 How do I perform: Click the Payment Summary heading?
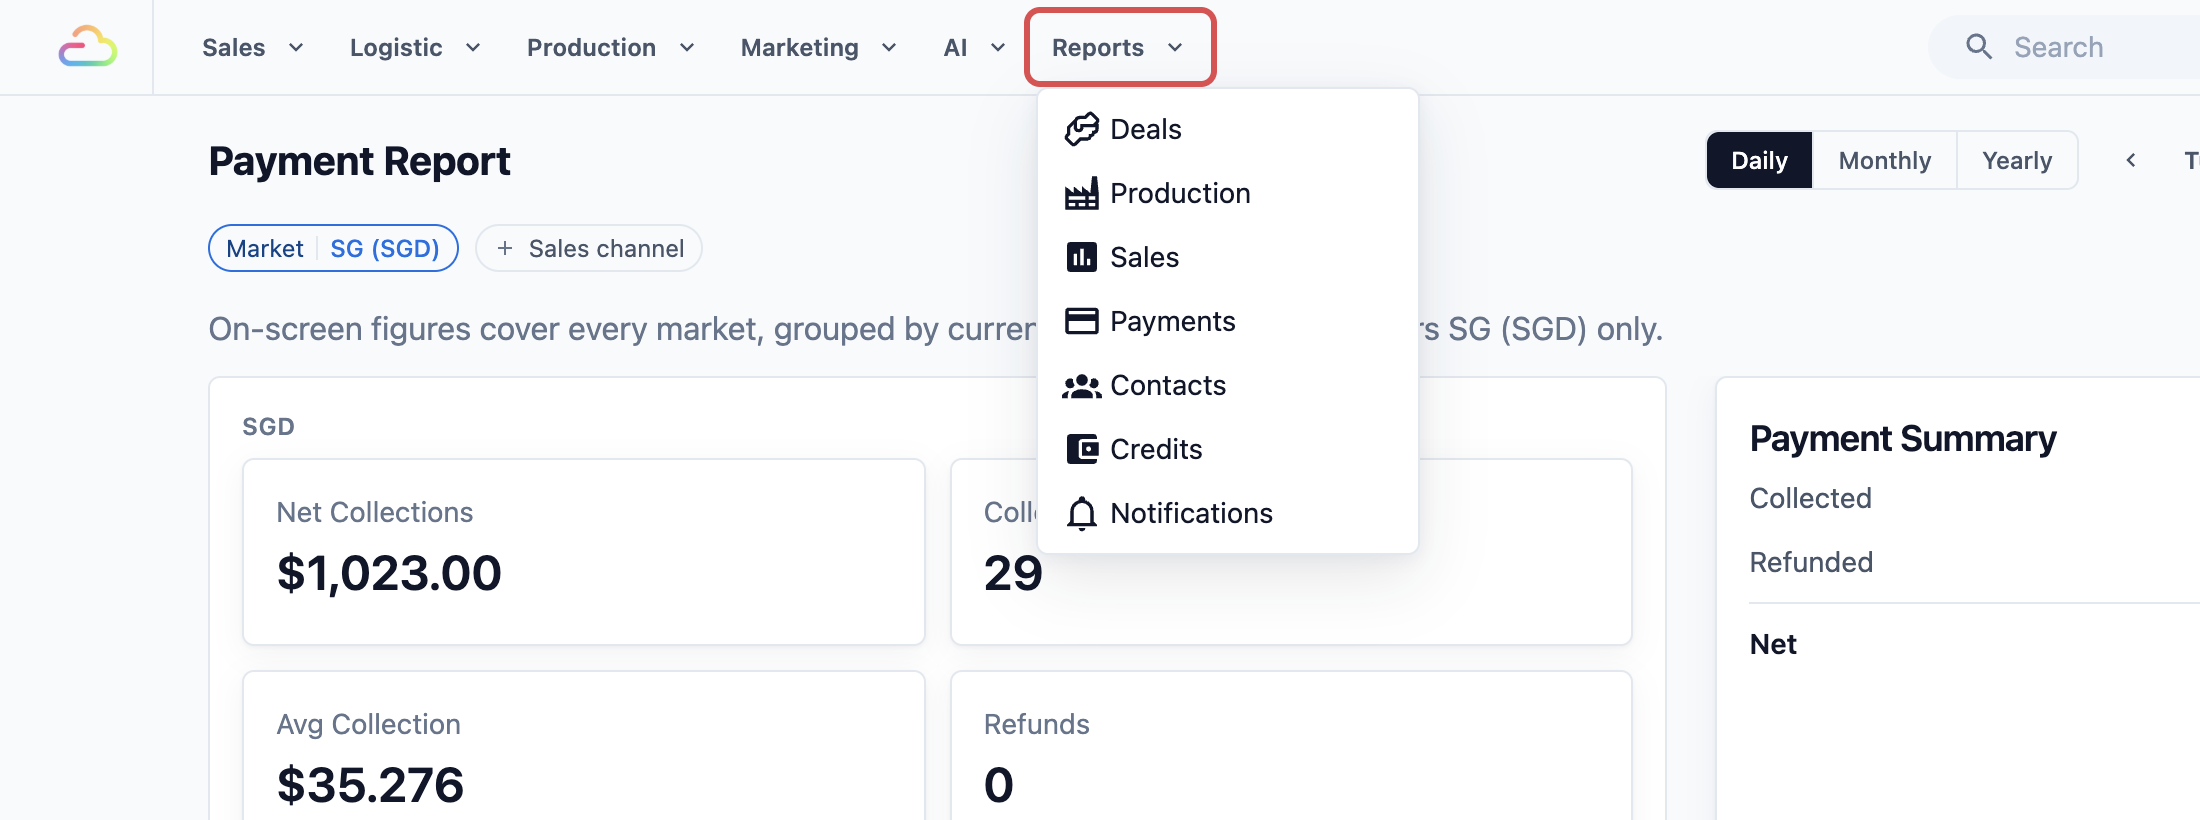pos(1903,439)
